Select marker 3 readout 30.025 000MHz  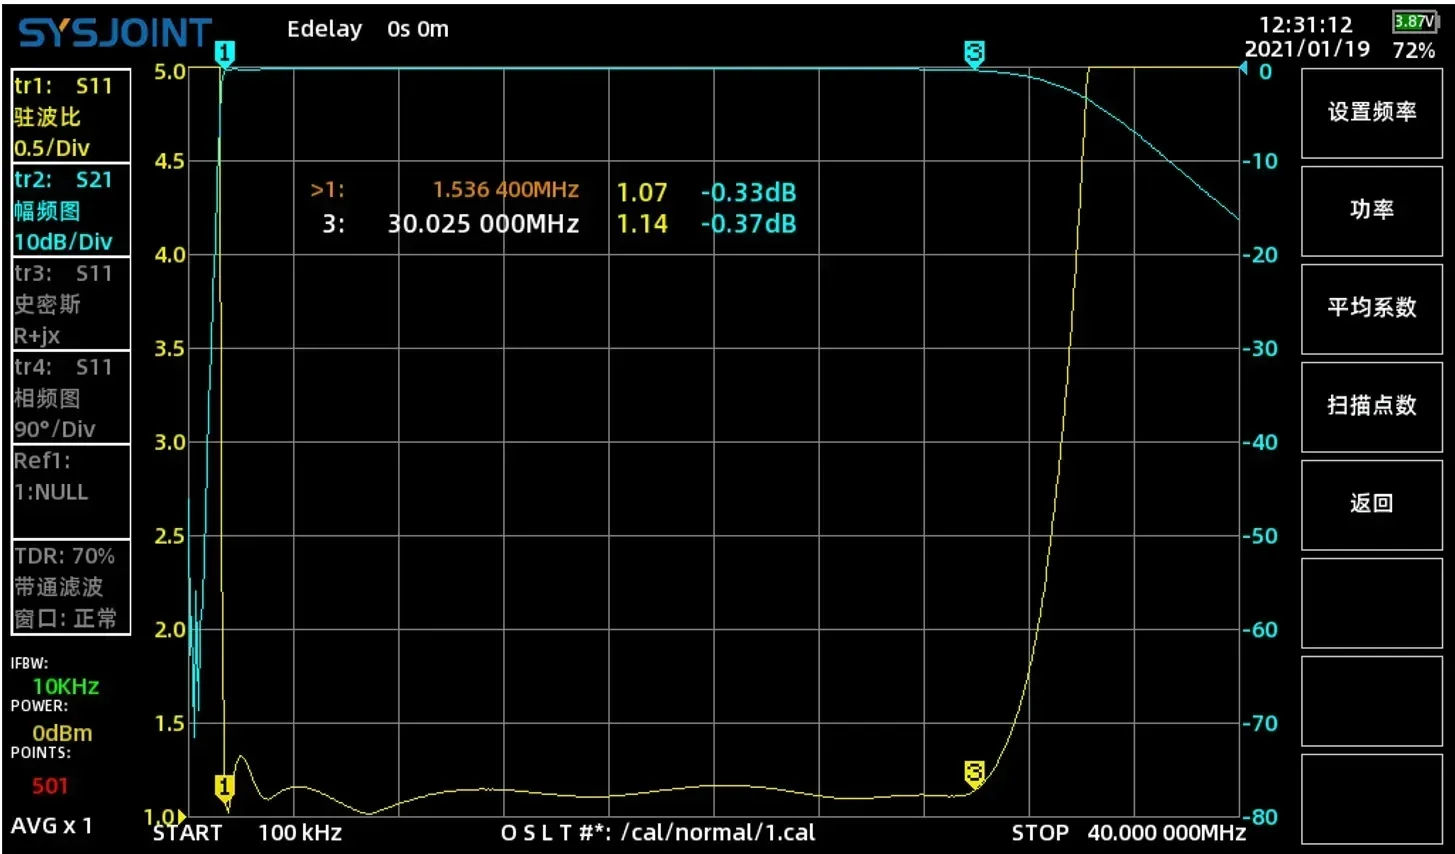[450, 224]
